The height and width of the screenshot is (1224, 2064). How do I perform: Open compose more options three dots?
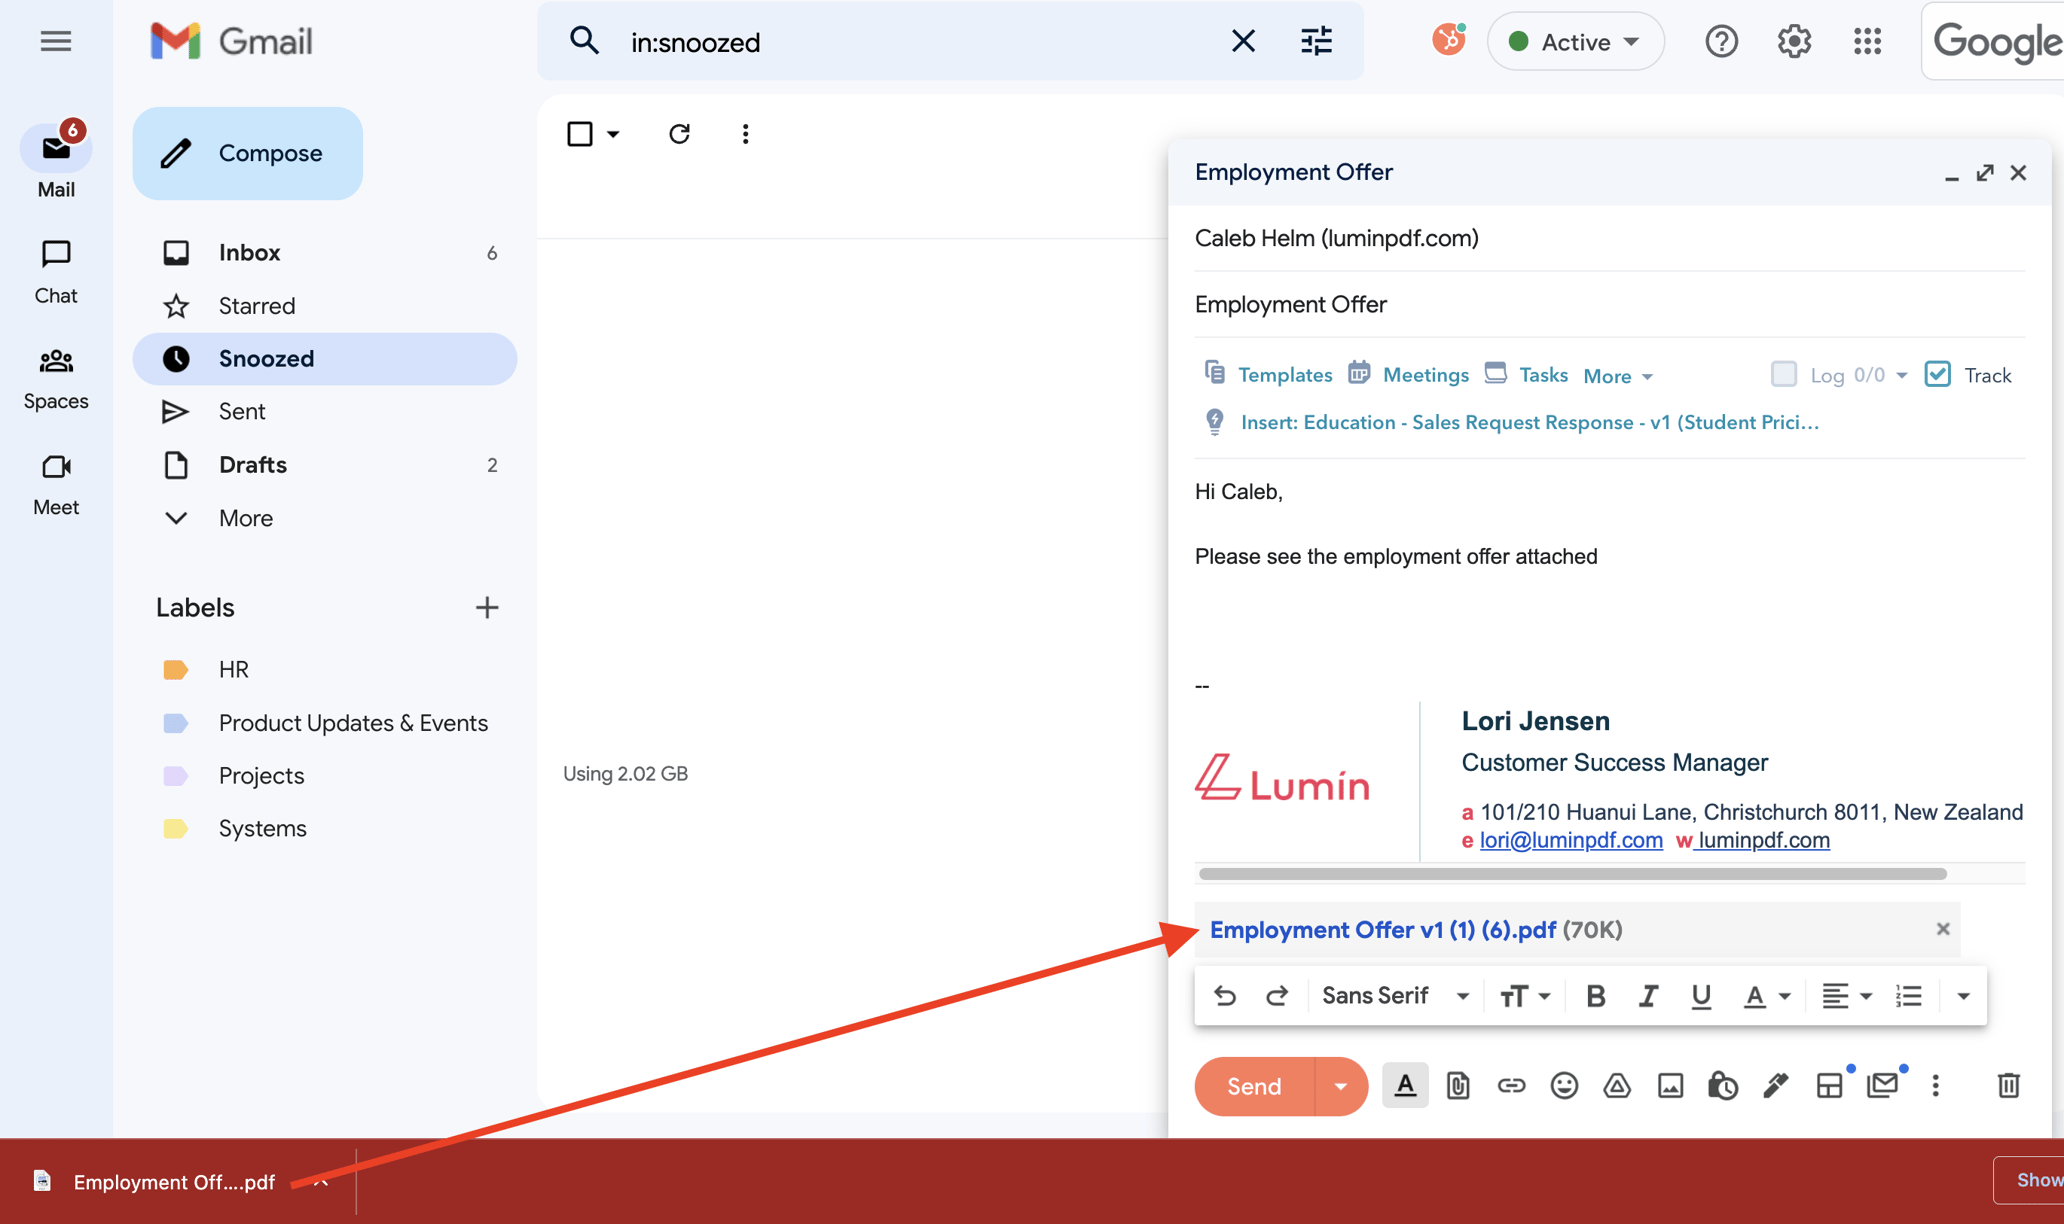[1935, 1085]
